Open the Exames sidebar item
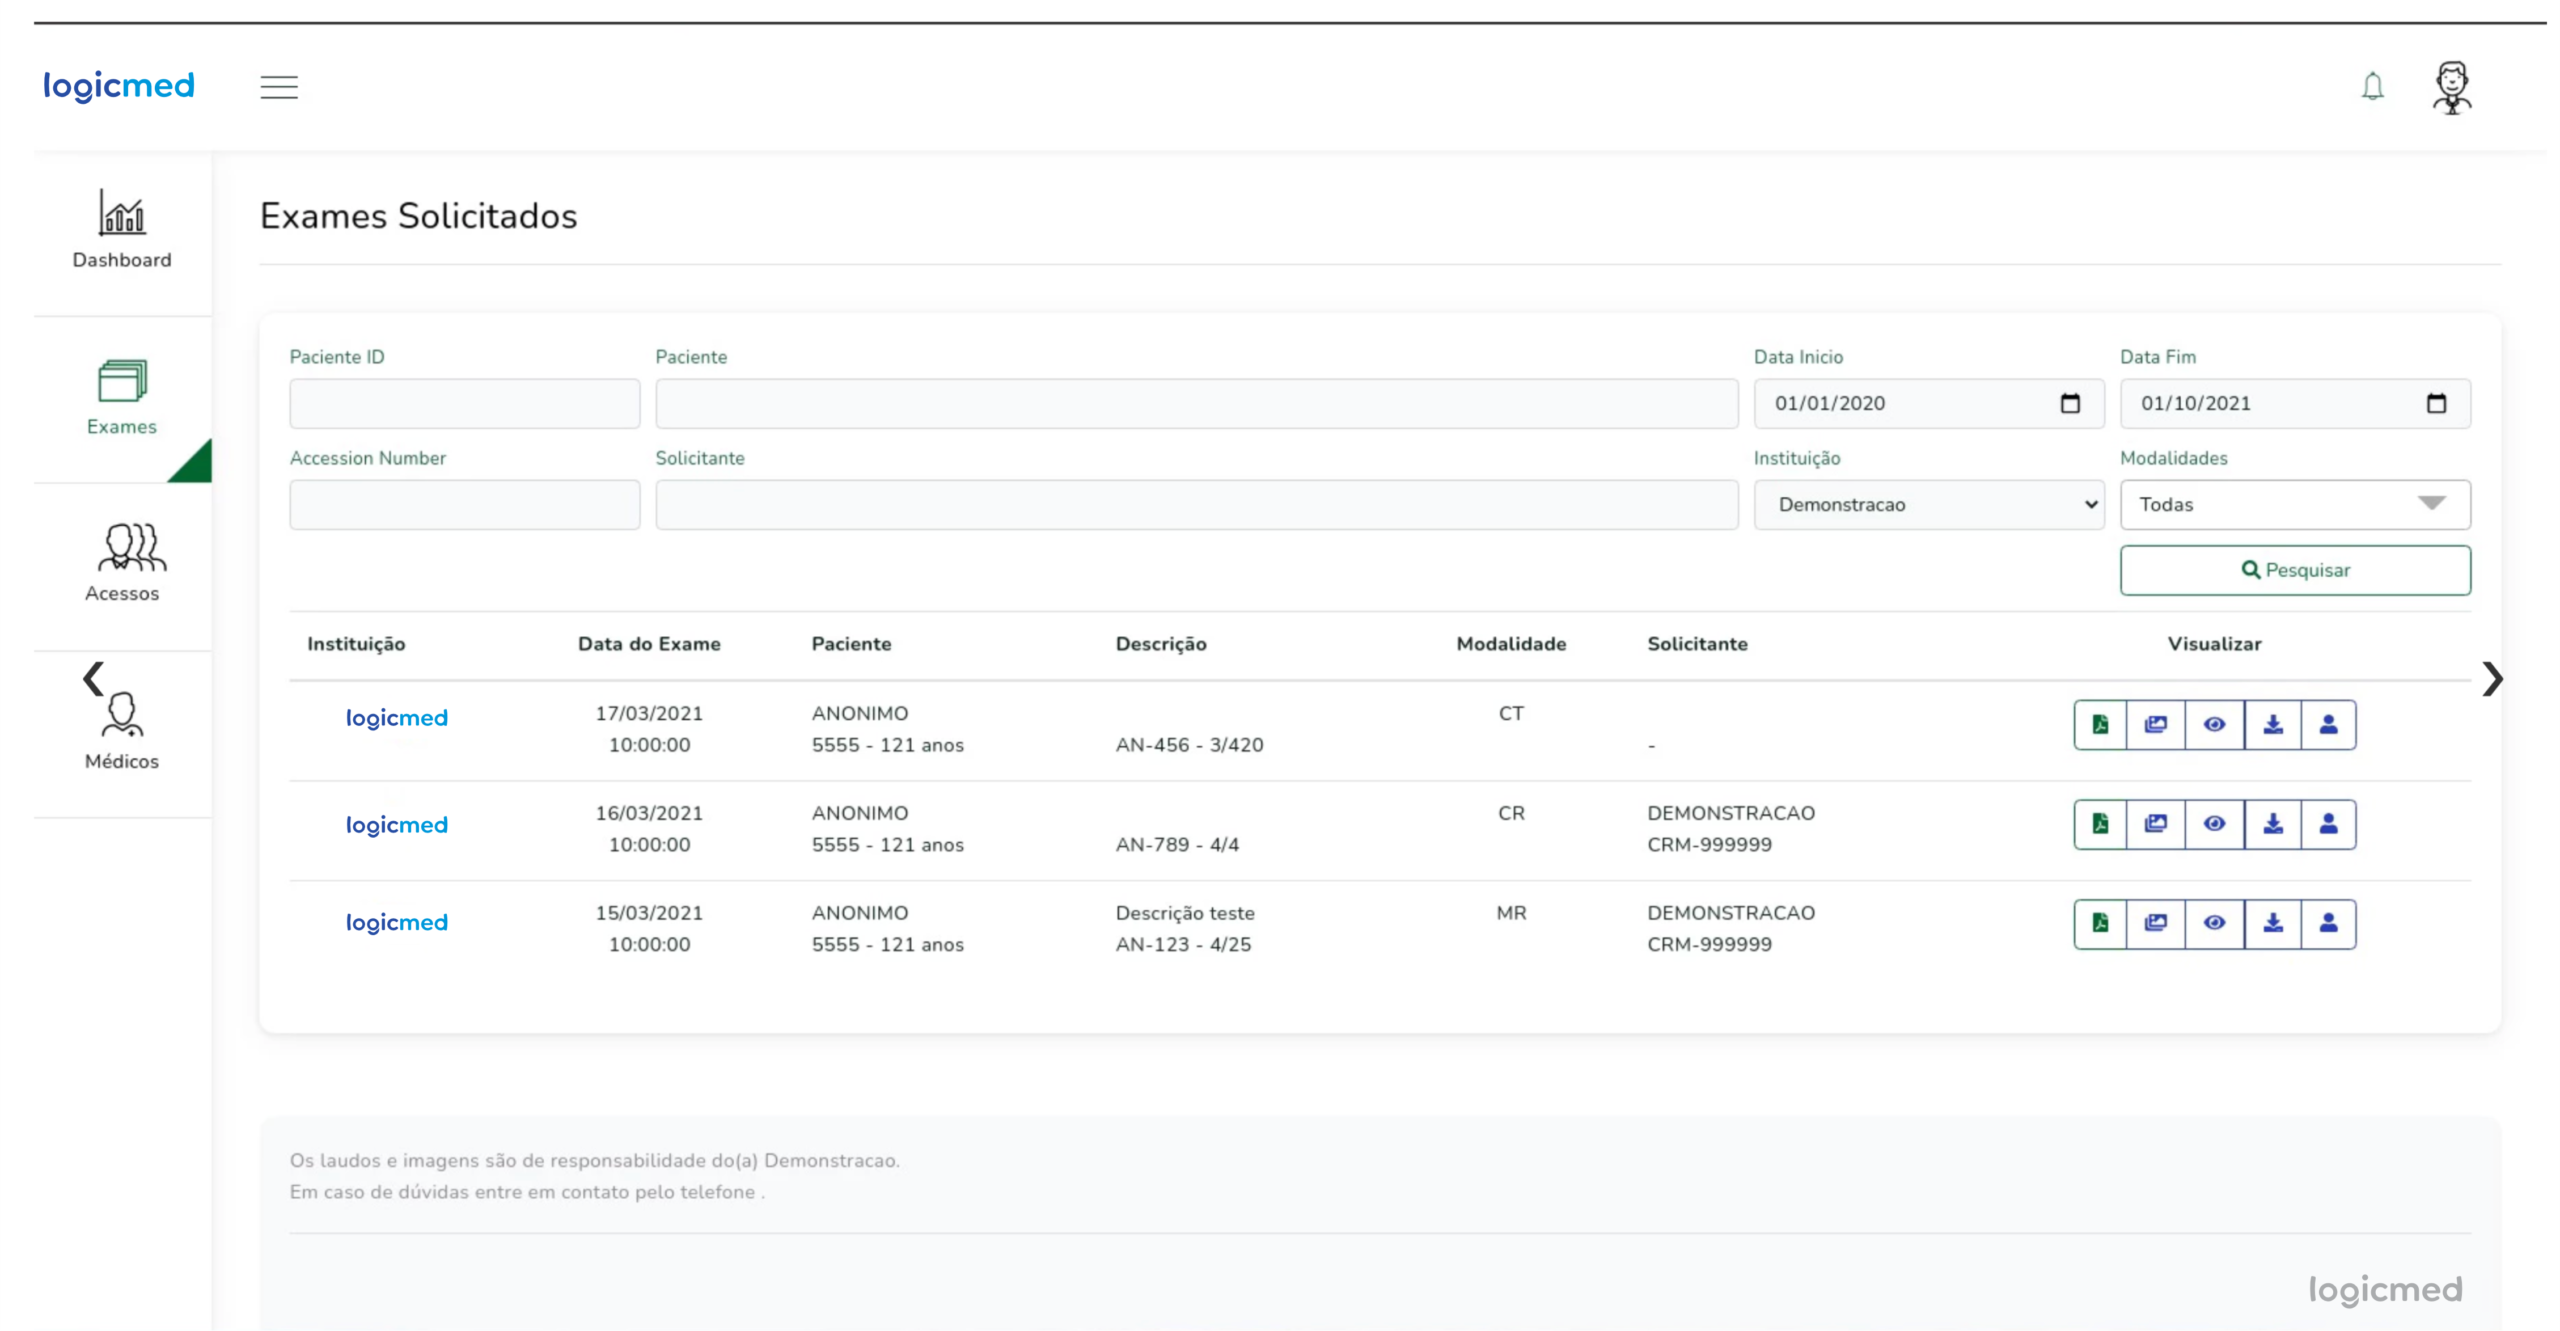 coord(122,398)
